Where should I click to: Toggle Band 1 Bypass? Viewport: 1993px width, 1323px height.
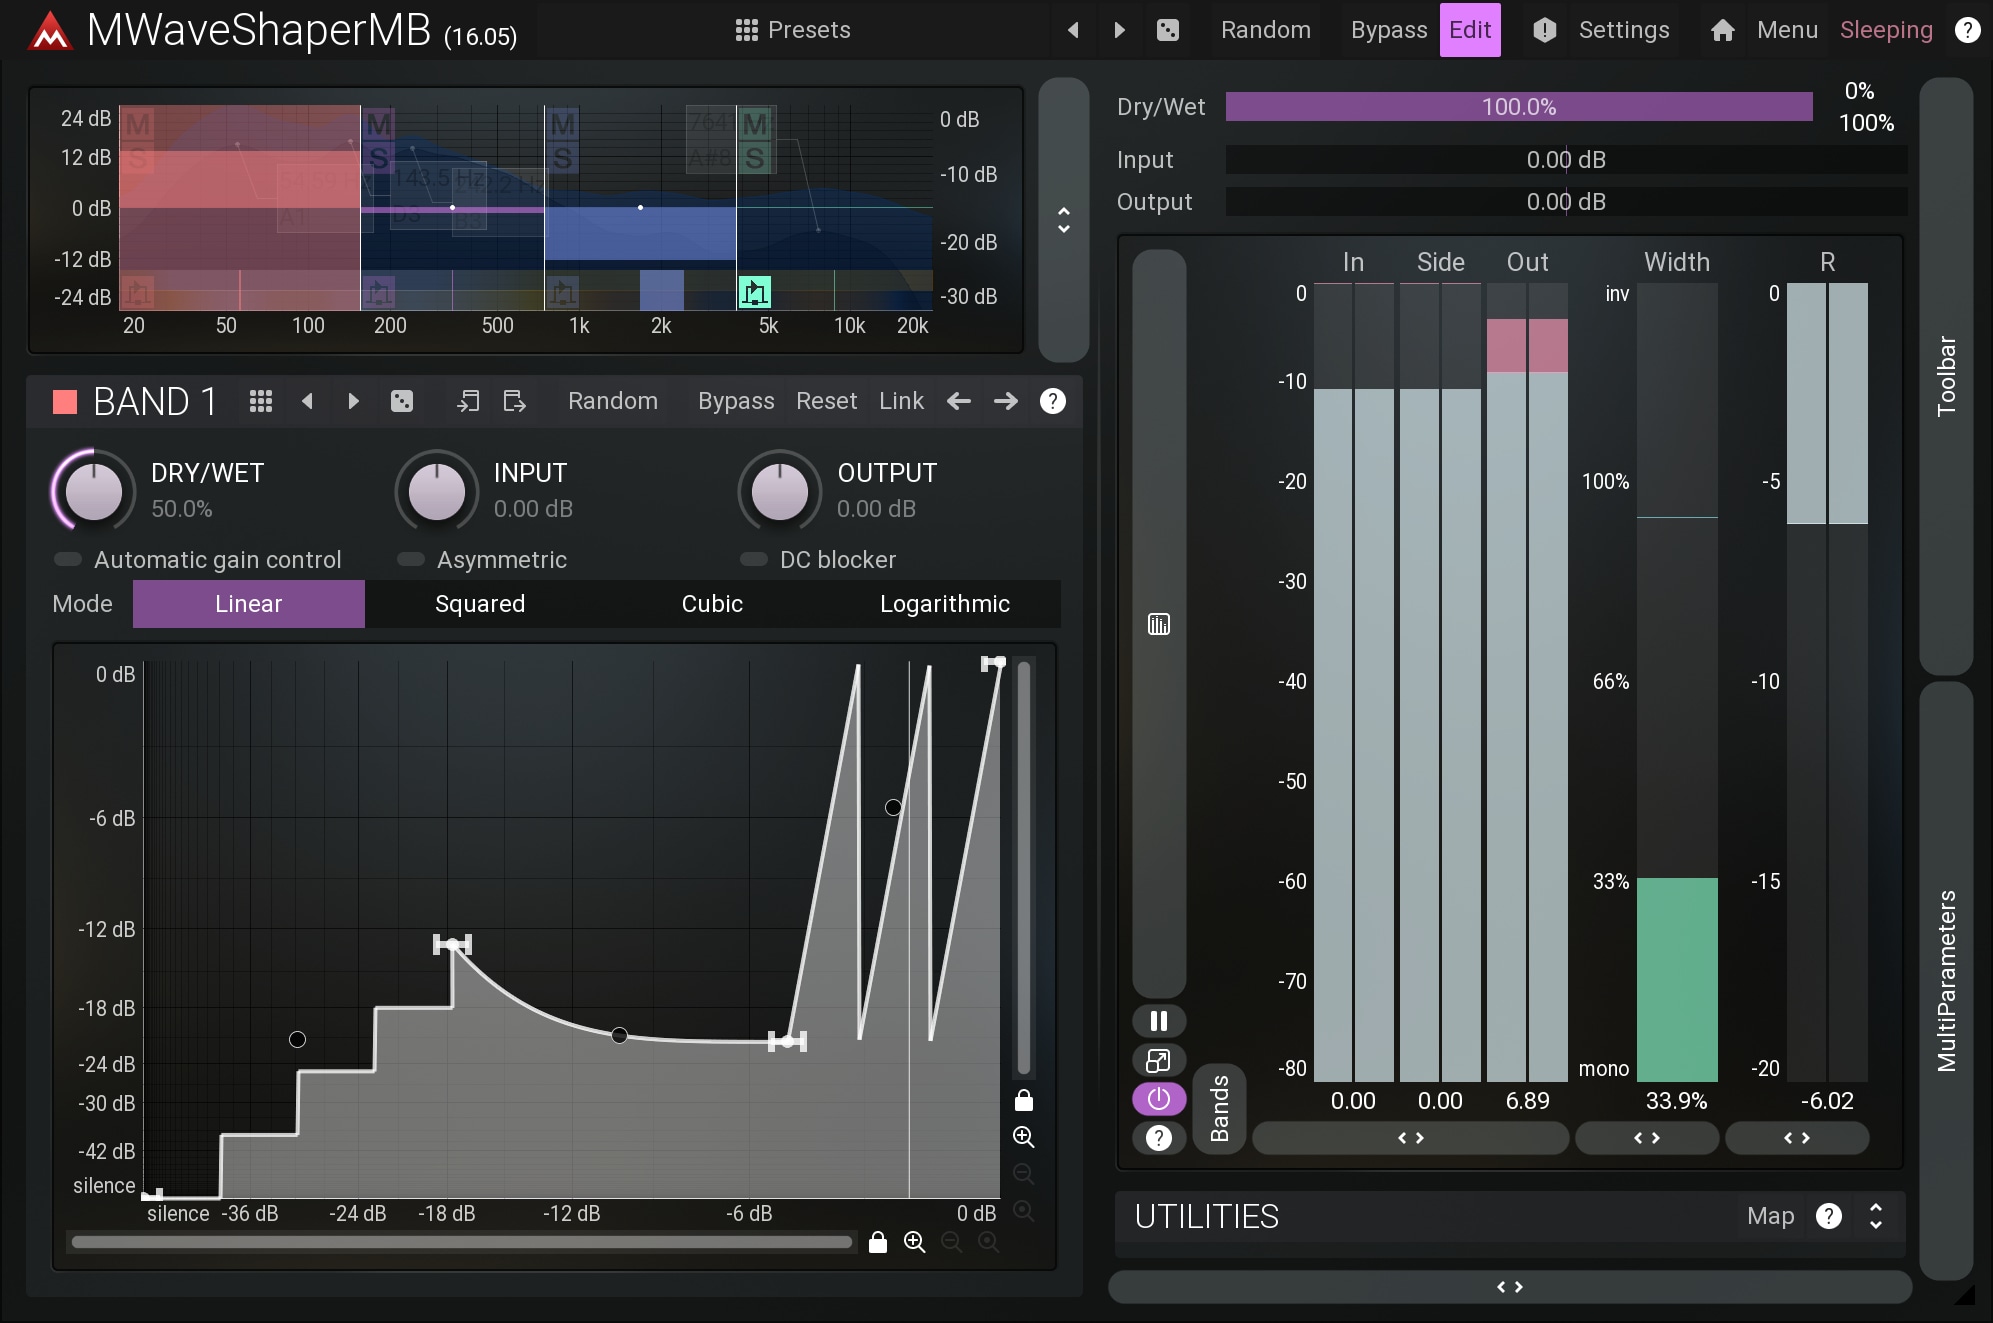click(736, 401)
